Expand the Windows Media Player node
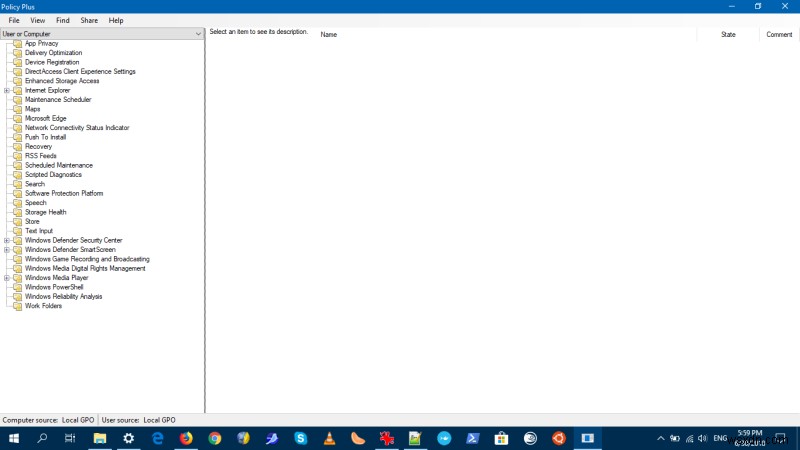Screen dimensions: 800x450 (x=7, y=278)
